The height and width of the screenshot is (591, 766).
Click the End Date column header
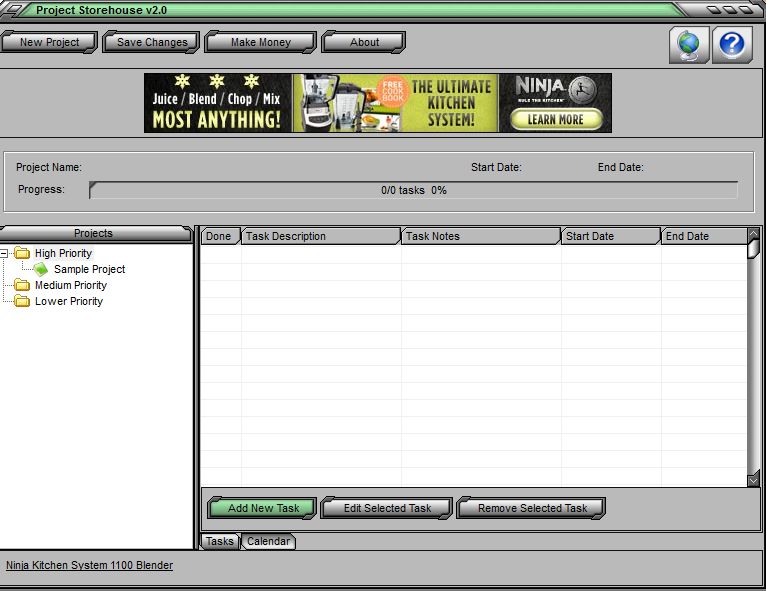[x=704, y=236]
